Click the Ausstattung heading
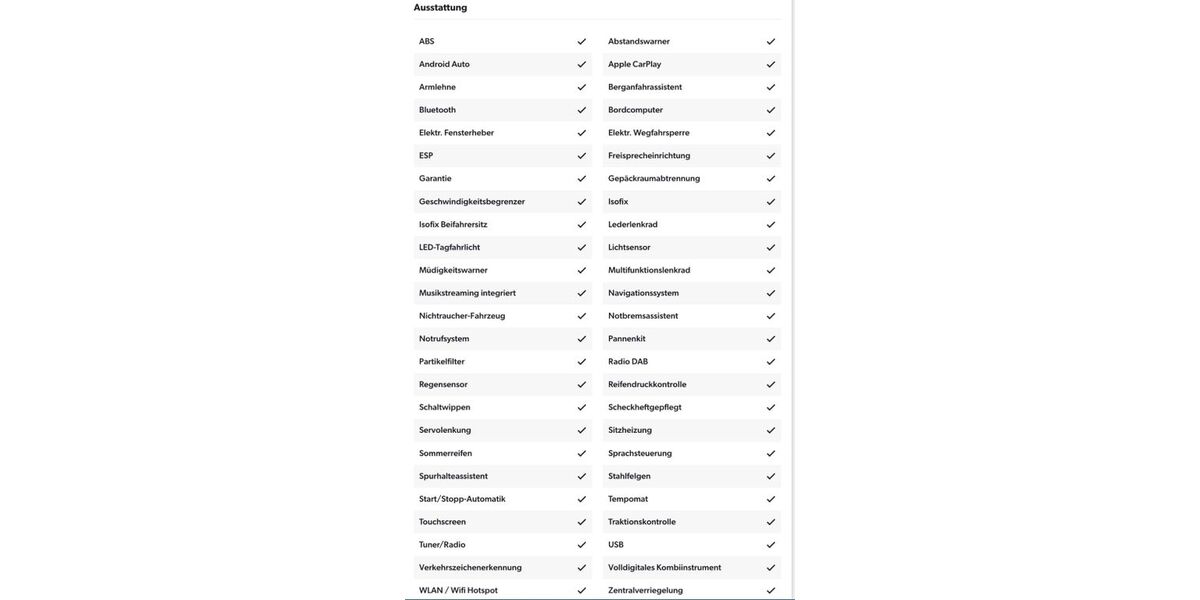The width and height of the screenshot is (1200, 600). click(x=440, y=8)
